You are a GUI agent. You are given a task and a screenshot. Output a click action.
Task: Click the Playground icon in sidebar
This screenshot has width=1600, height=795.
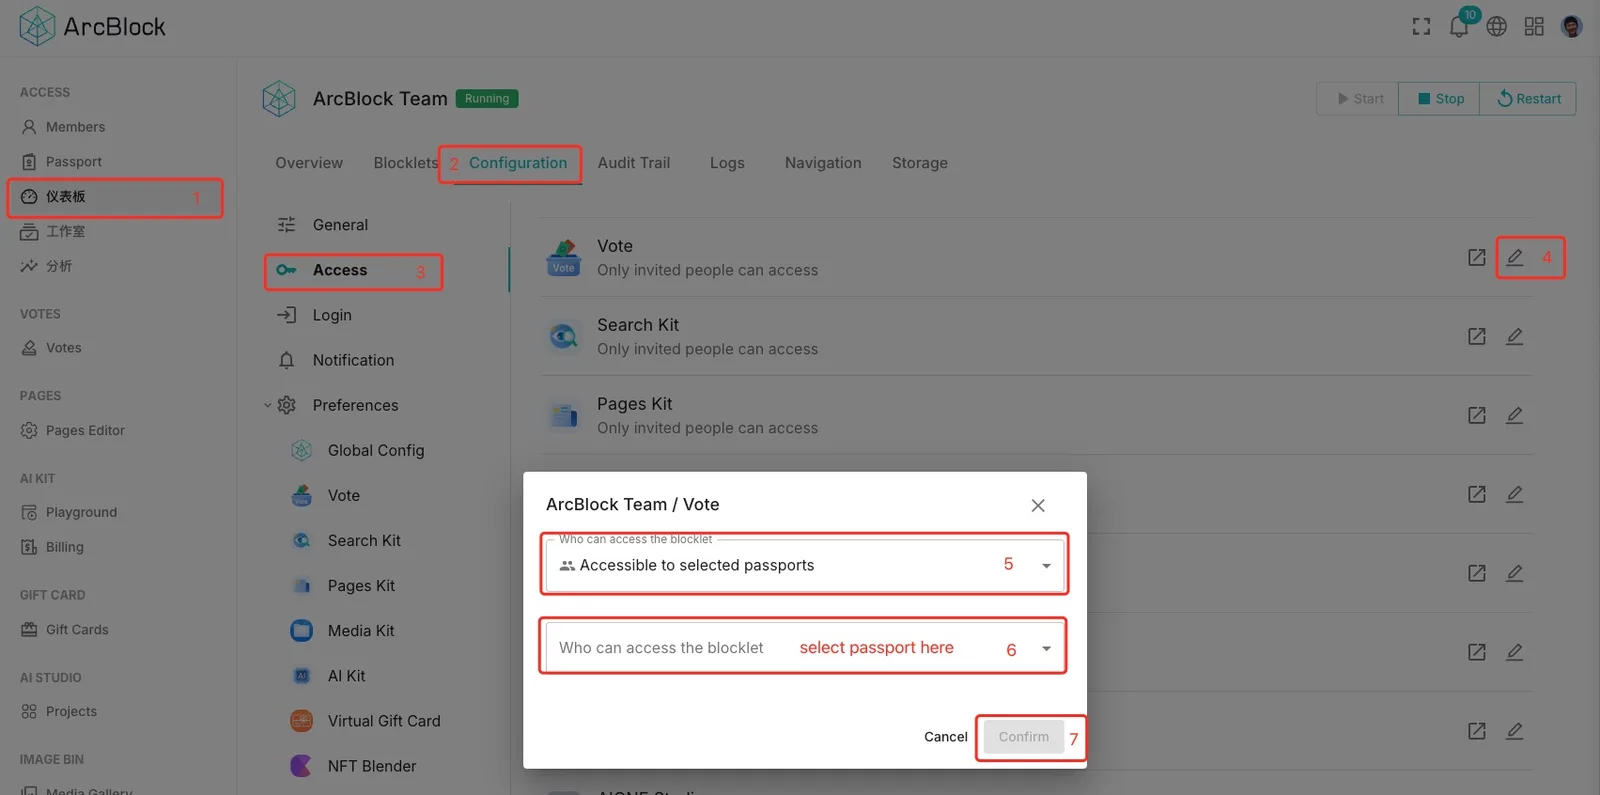click(29, 512)
